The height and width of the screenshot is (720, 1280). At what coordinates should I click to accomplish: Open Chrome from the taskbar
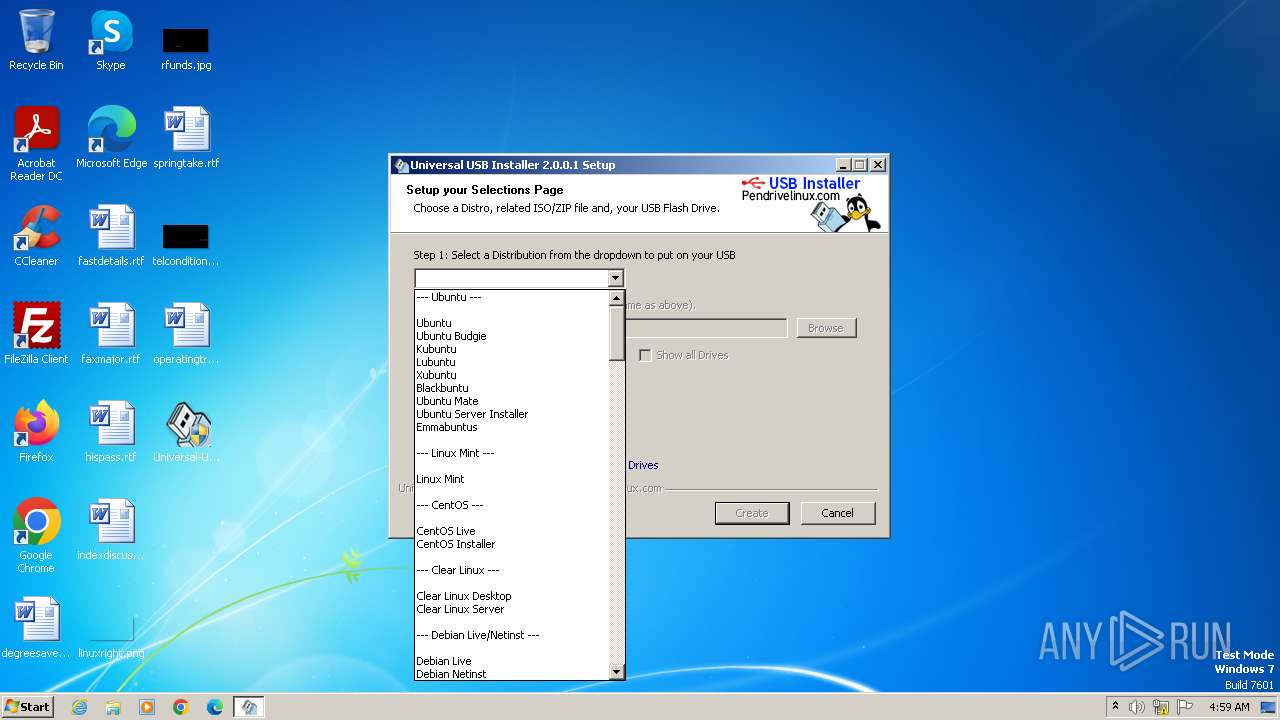click(181, 707)
